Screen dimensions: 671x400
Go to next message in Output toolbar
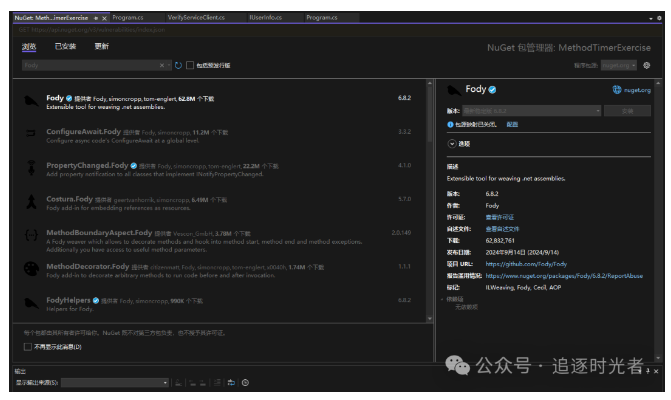point(203,383)
